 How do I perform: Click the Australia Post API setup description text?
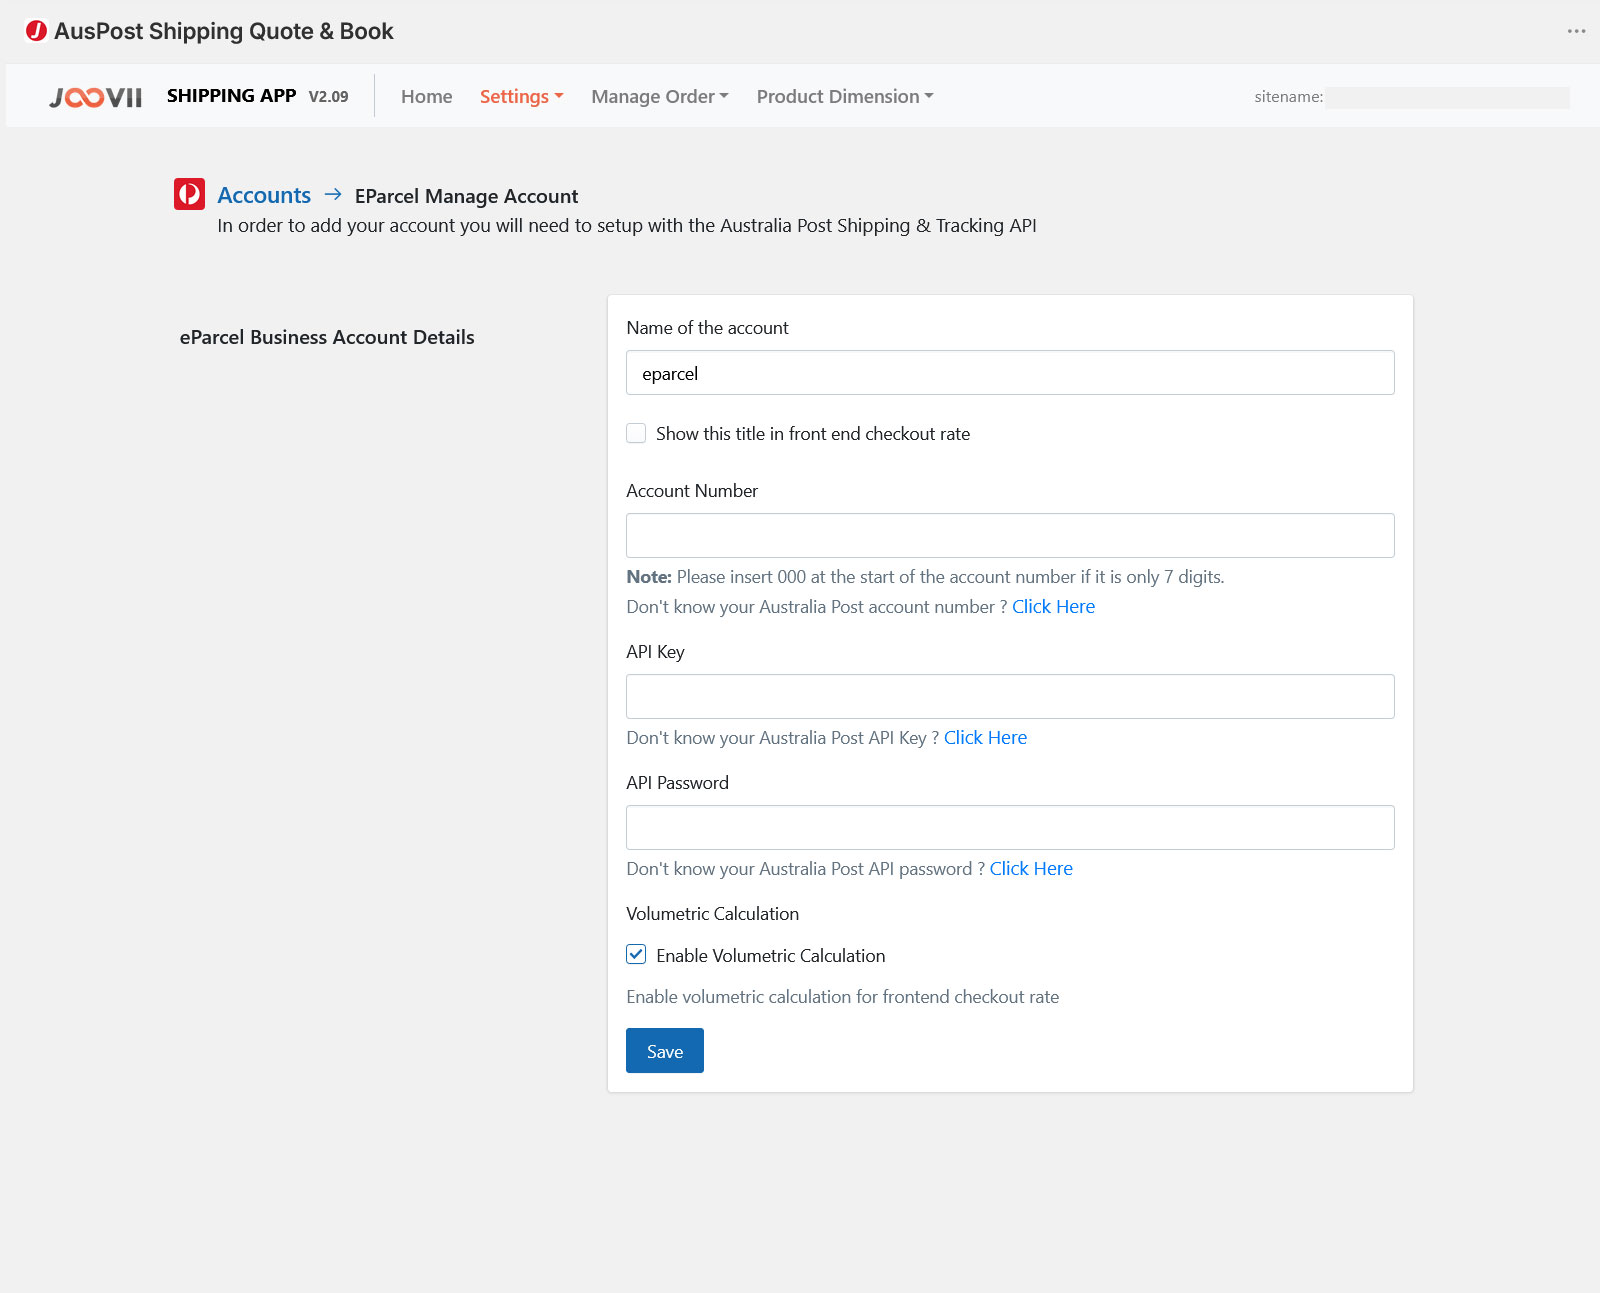[627, 226]
